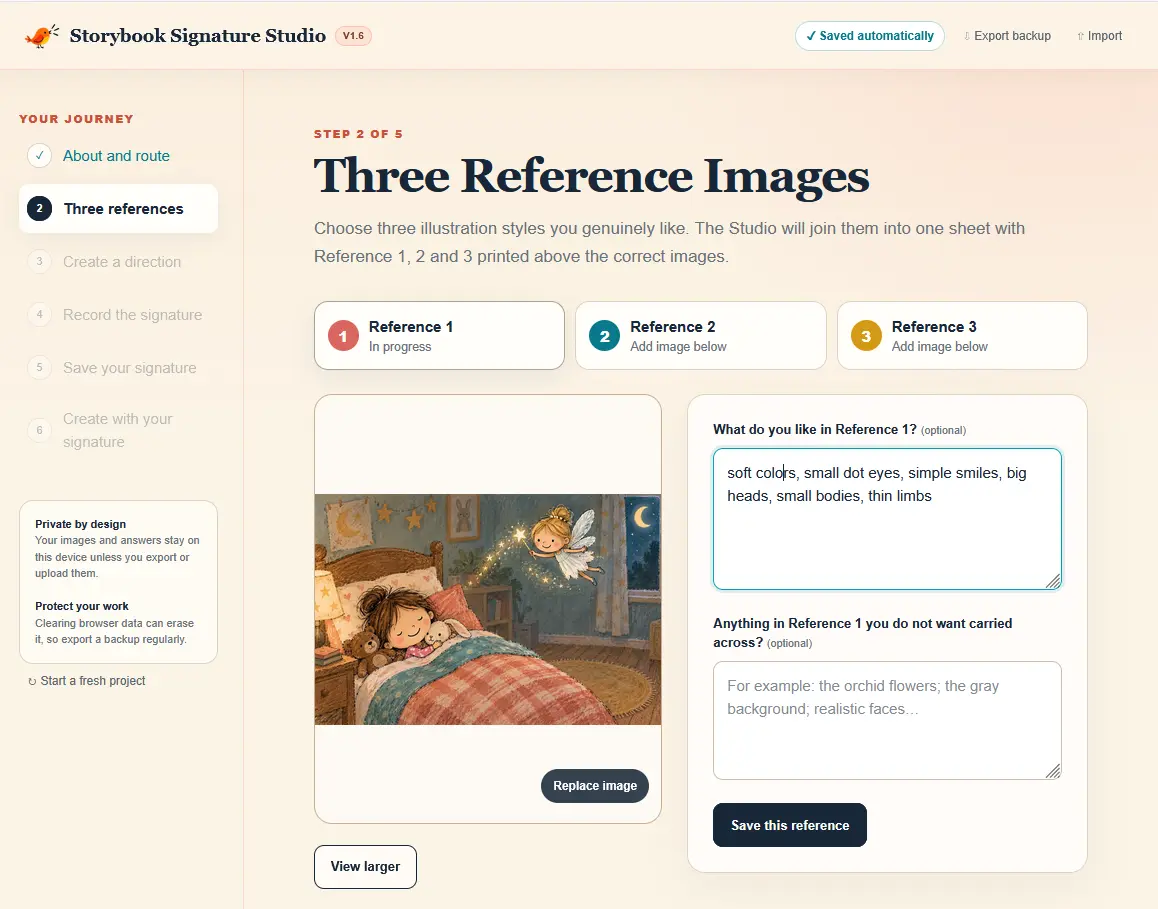View the reference image larger
Viewport: 1158px width, 909px height.
coord(365,867)
